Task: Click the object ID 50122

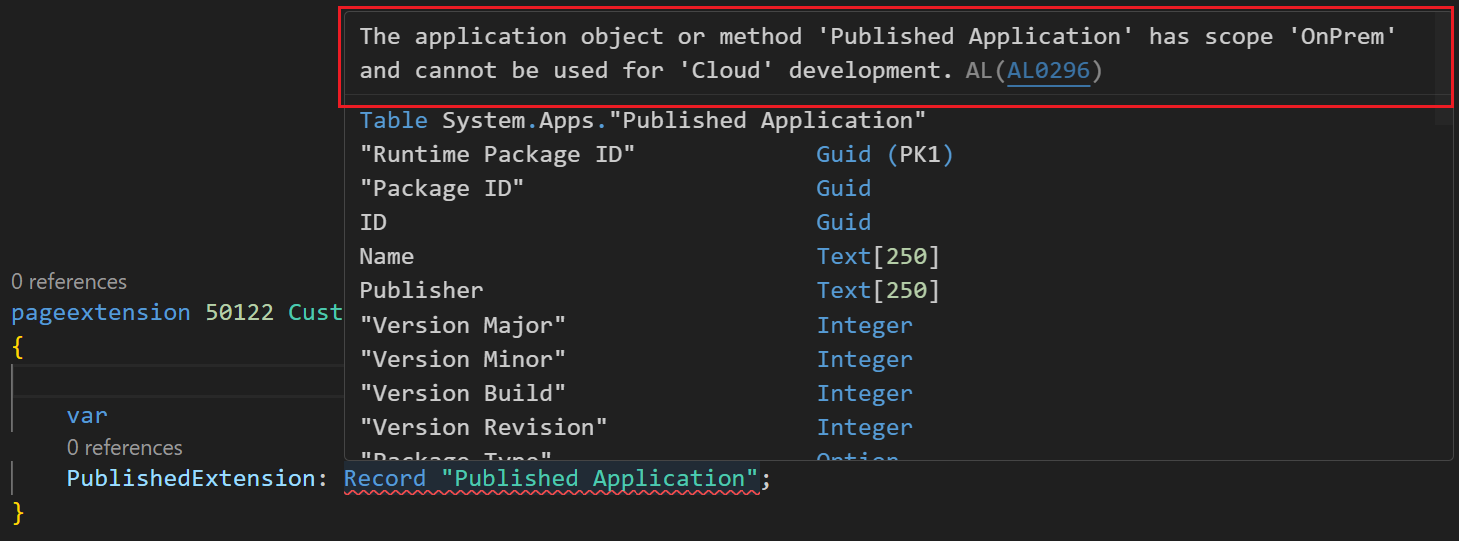Action: [239, 312]
